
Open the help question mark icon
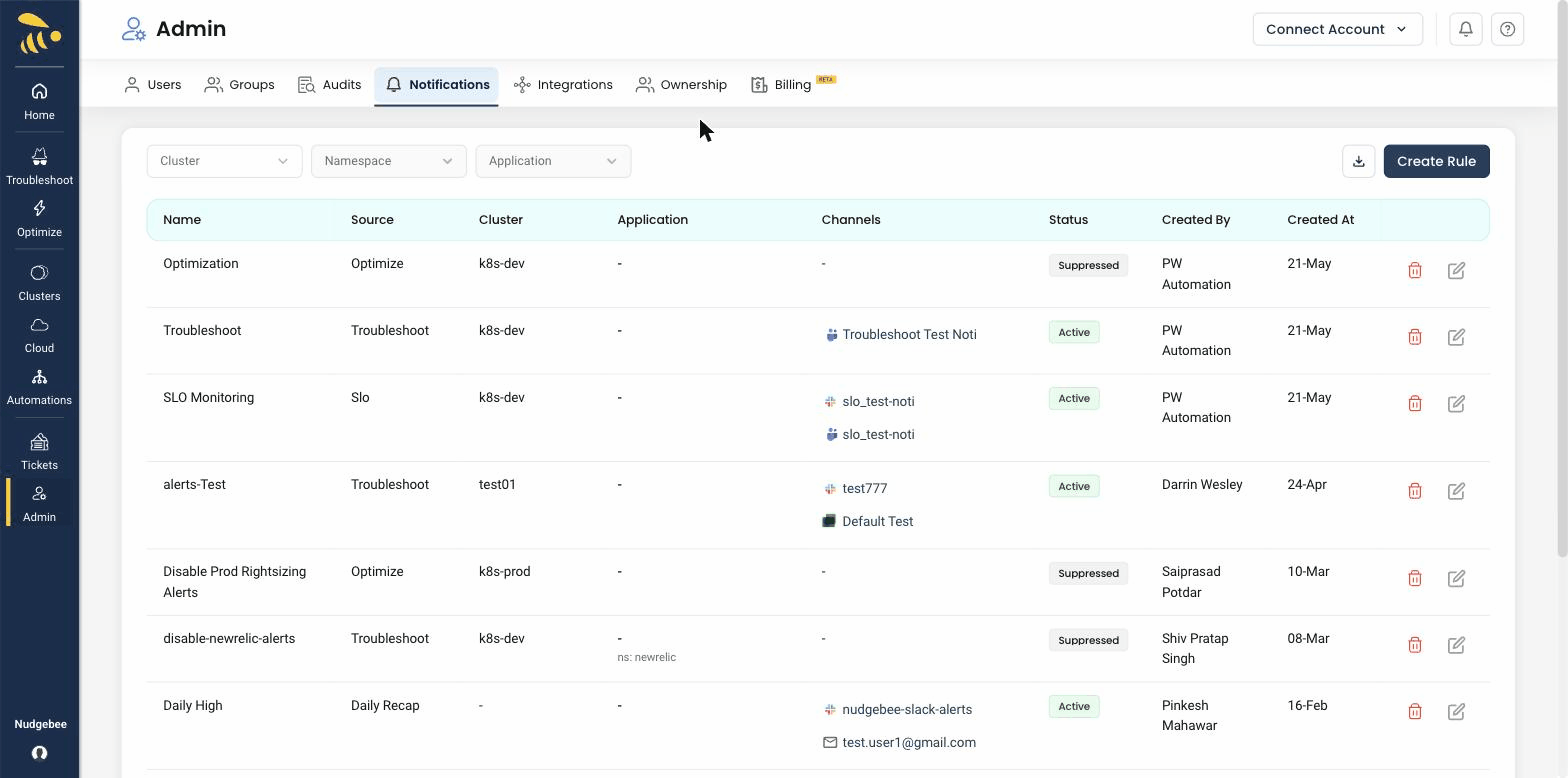1507,29
